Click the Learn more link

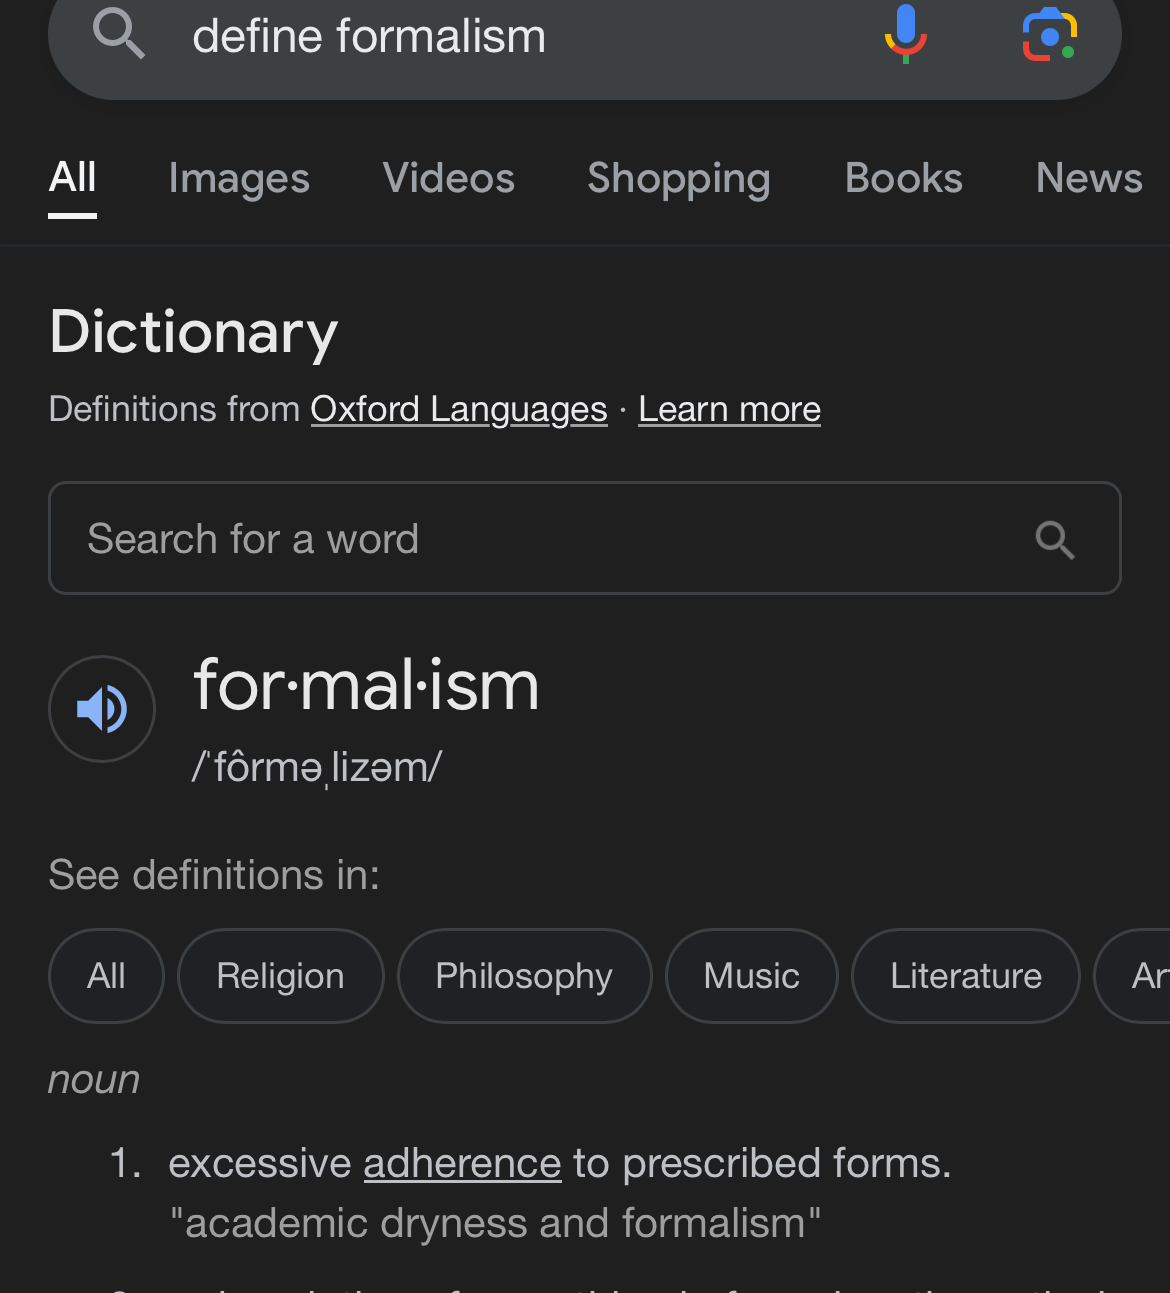(x=729, y=409)
